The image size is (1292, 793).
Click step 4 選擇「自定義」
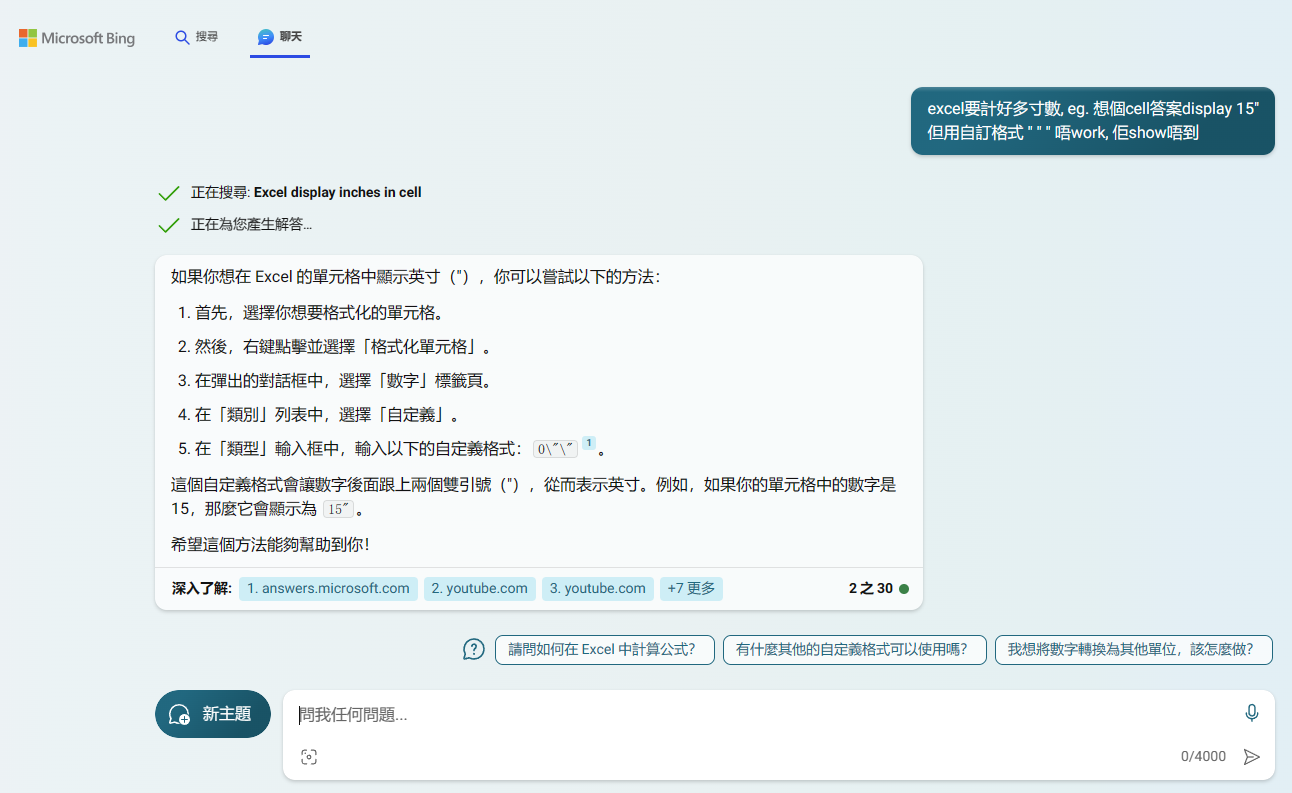click(327, 415)
